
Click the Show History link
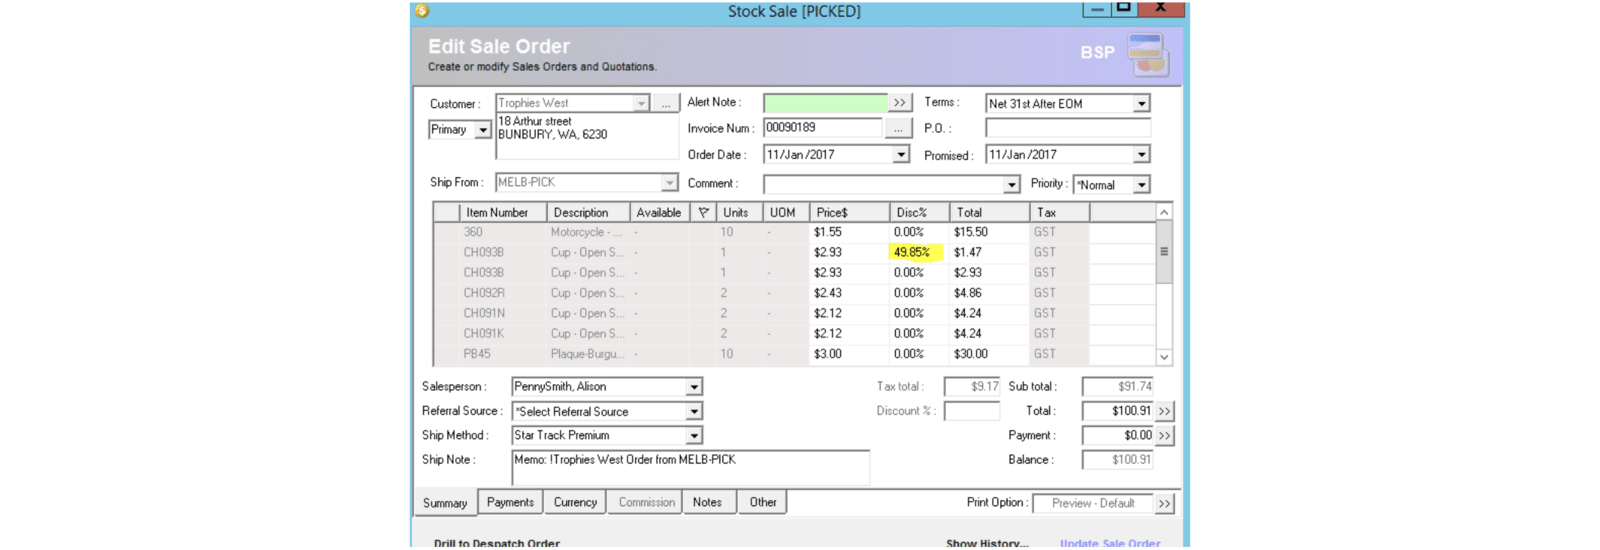[987, 543]
